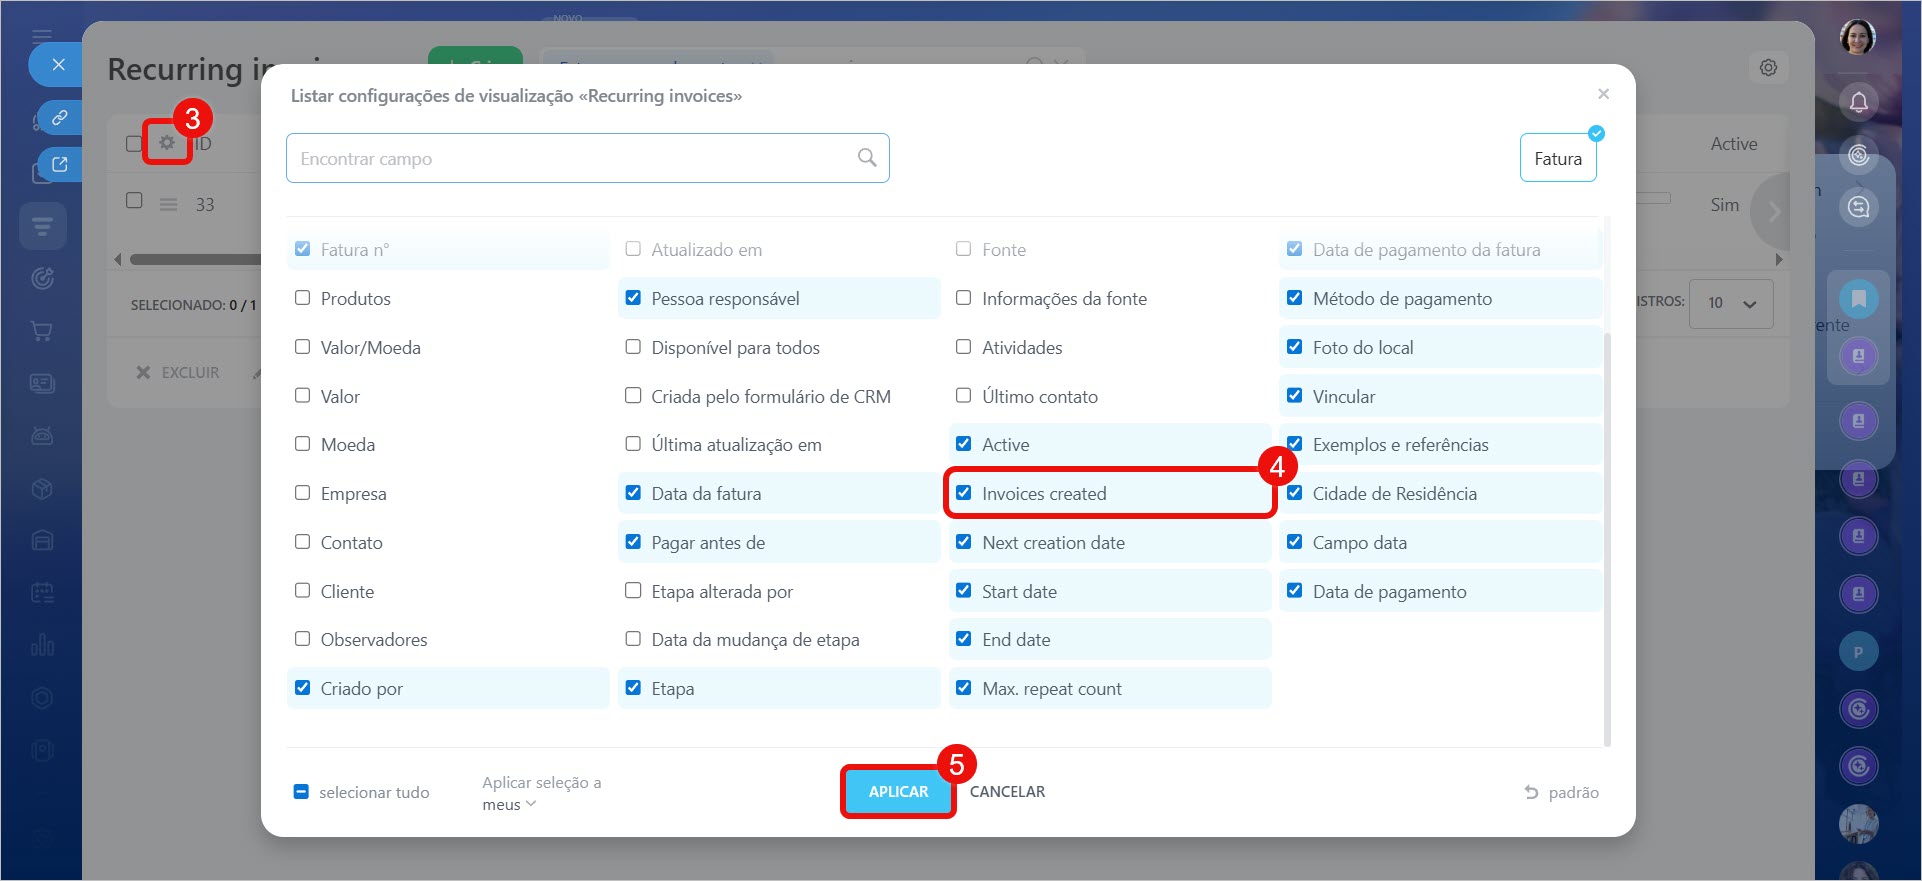The height and width of the screenshot is (881, 1922).
Task: Click the link icon in left slider panel
Action: point(60,117)
